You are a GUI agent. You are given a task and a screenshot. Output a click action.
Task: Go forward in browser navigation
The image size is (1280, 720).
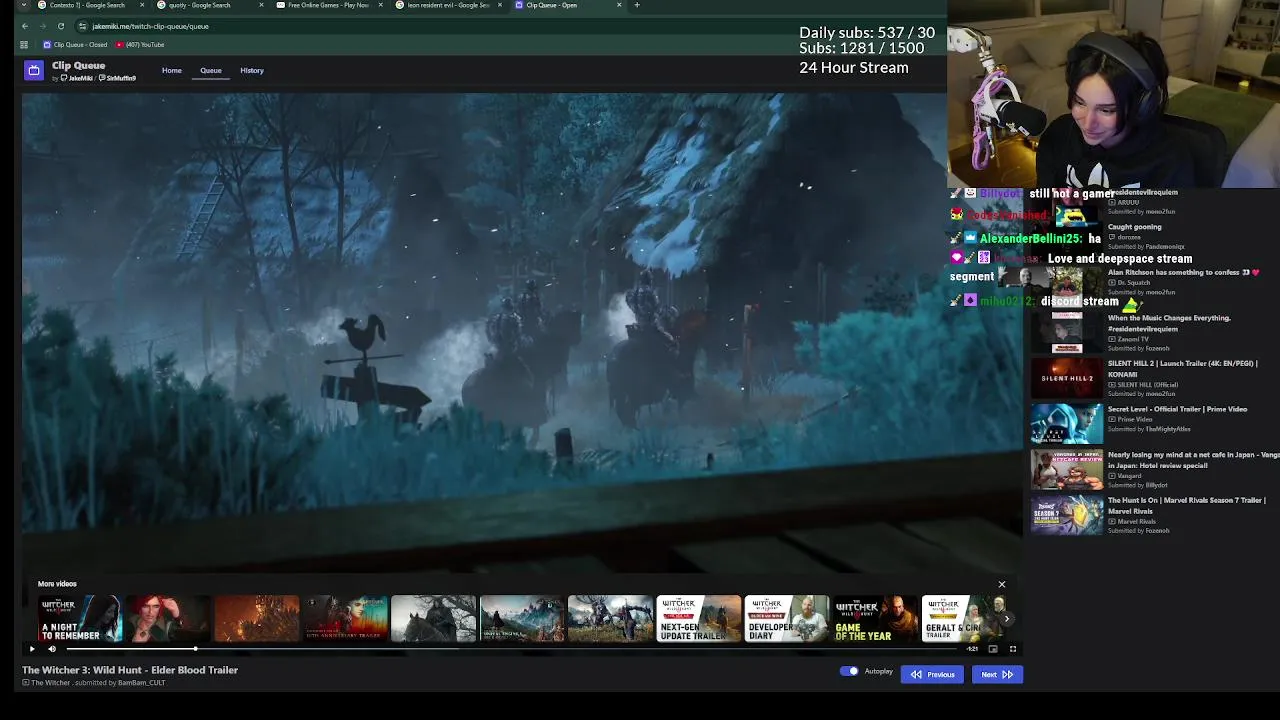point(43,26)
